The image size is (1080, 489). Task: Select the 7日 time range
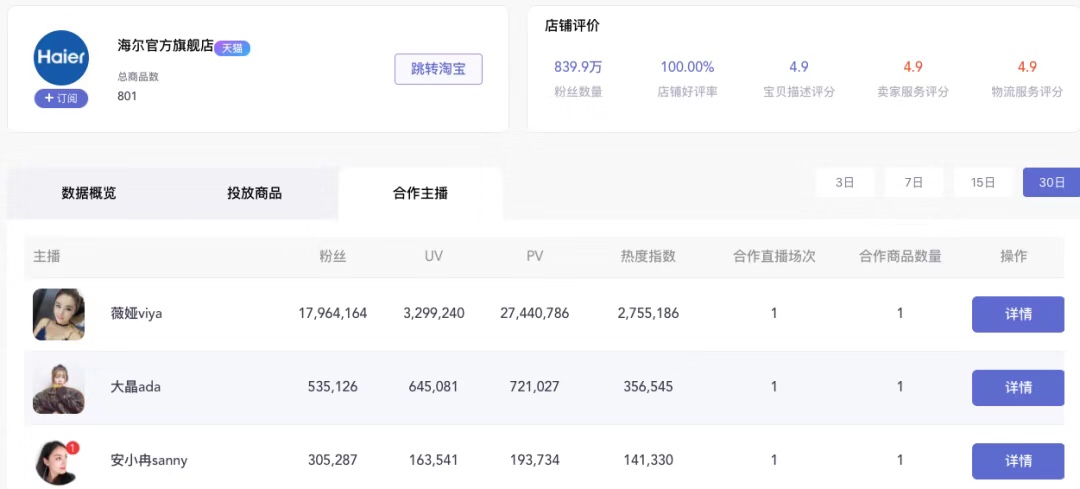914,183
